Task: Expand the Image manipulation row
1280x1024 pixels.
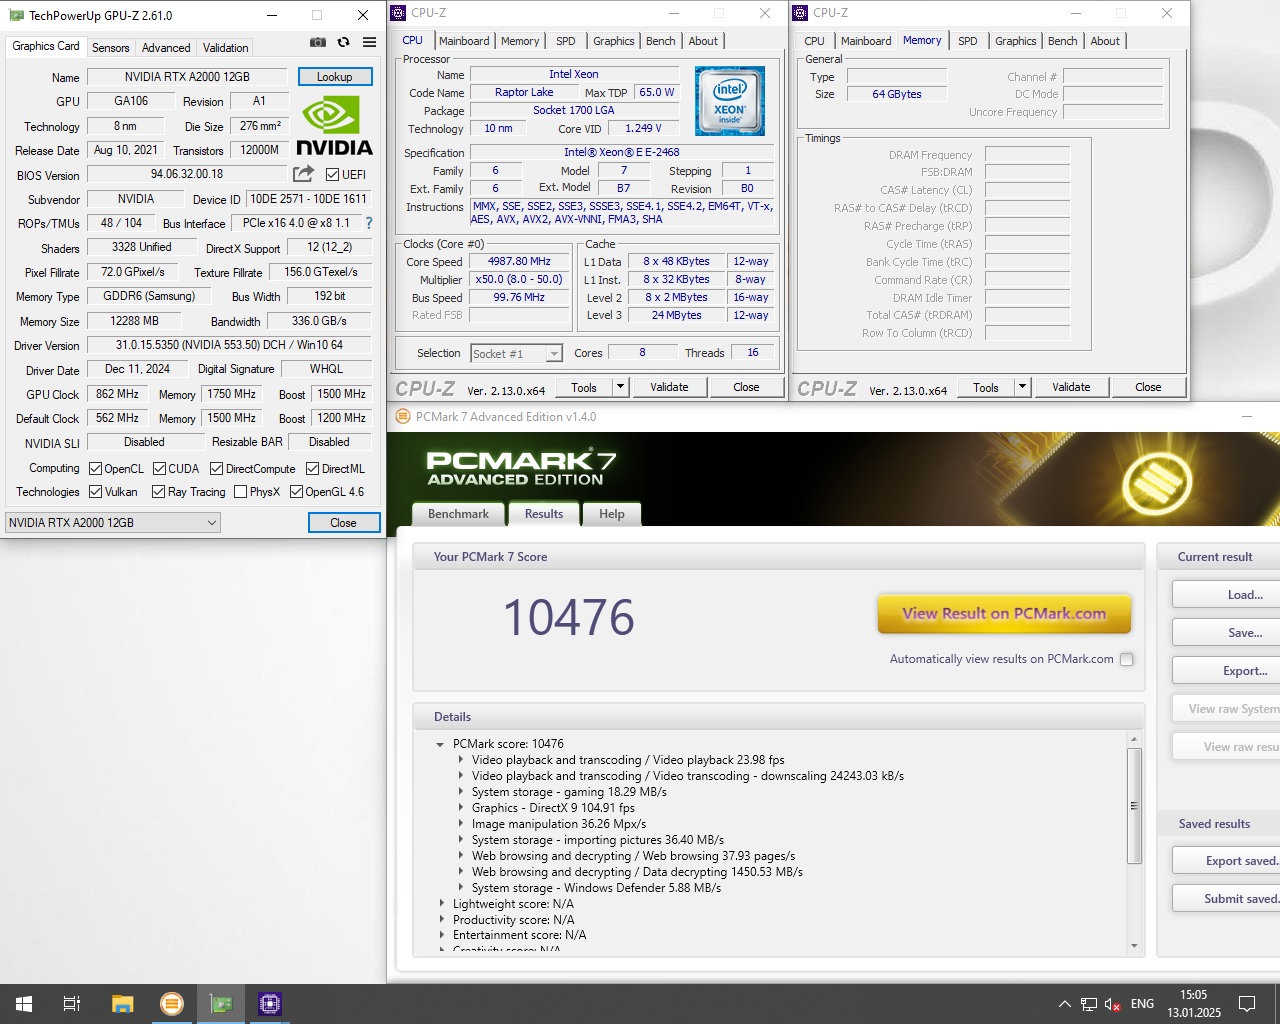Action: pos(460,824)
